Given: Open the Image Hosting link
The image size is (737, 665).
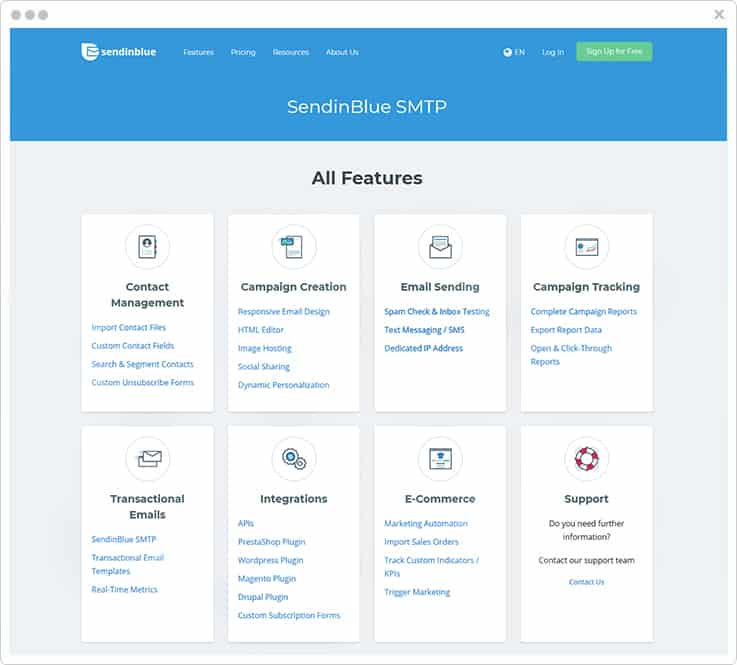Looking at the screenshot, I should [265, 348].
